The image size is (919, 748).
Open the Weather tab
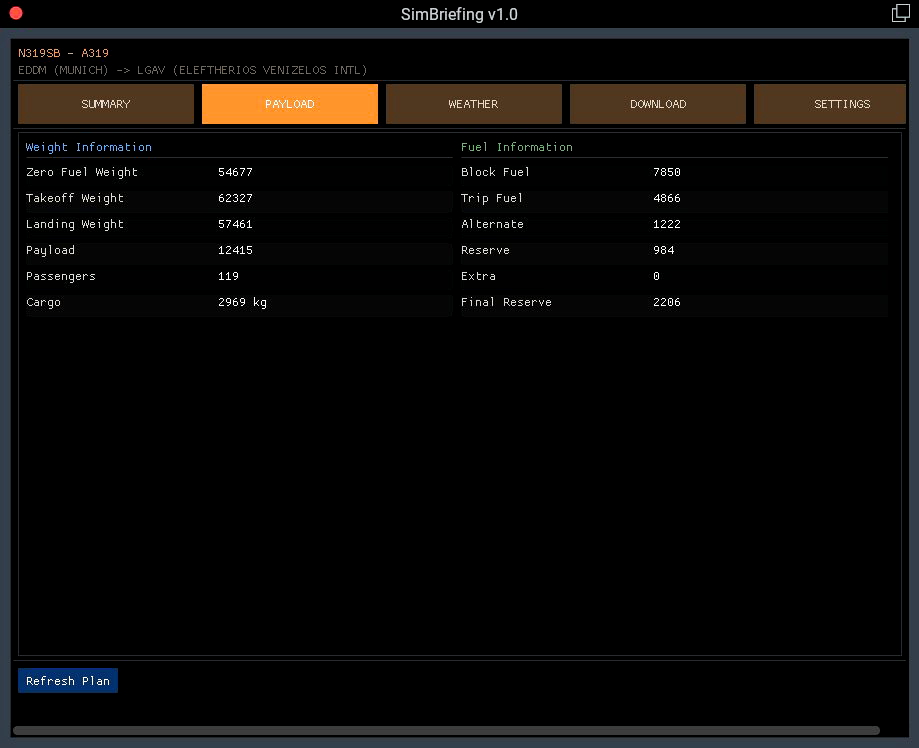[473, 104]
